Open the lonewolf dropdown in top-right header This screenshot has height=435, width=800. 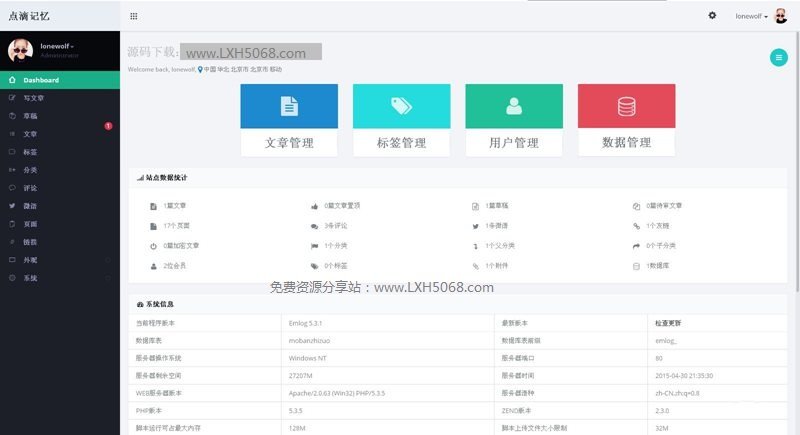[x=751, y=16]
